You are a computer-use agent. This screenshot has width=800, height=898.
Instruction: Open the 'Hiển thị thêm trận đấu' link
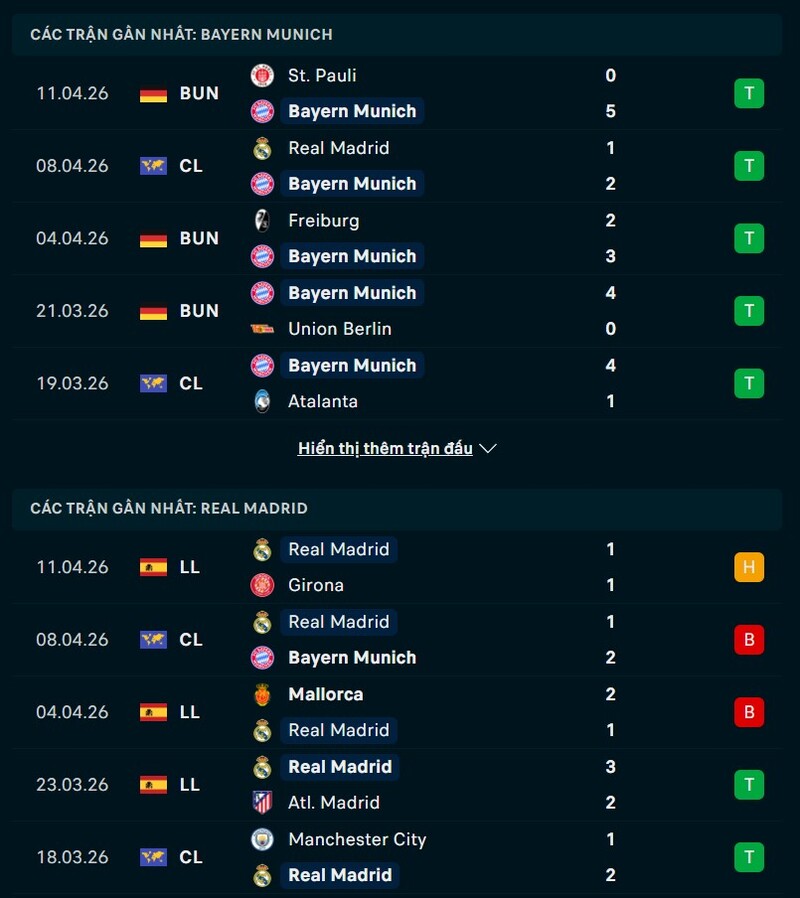click(385, 449)
